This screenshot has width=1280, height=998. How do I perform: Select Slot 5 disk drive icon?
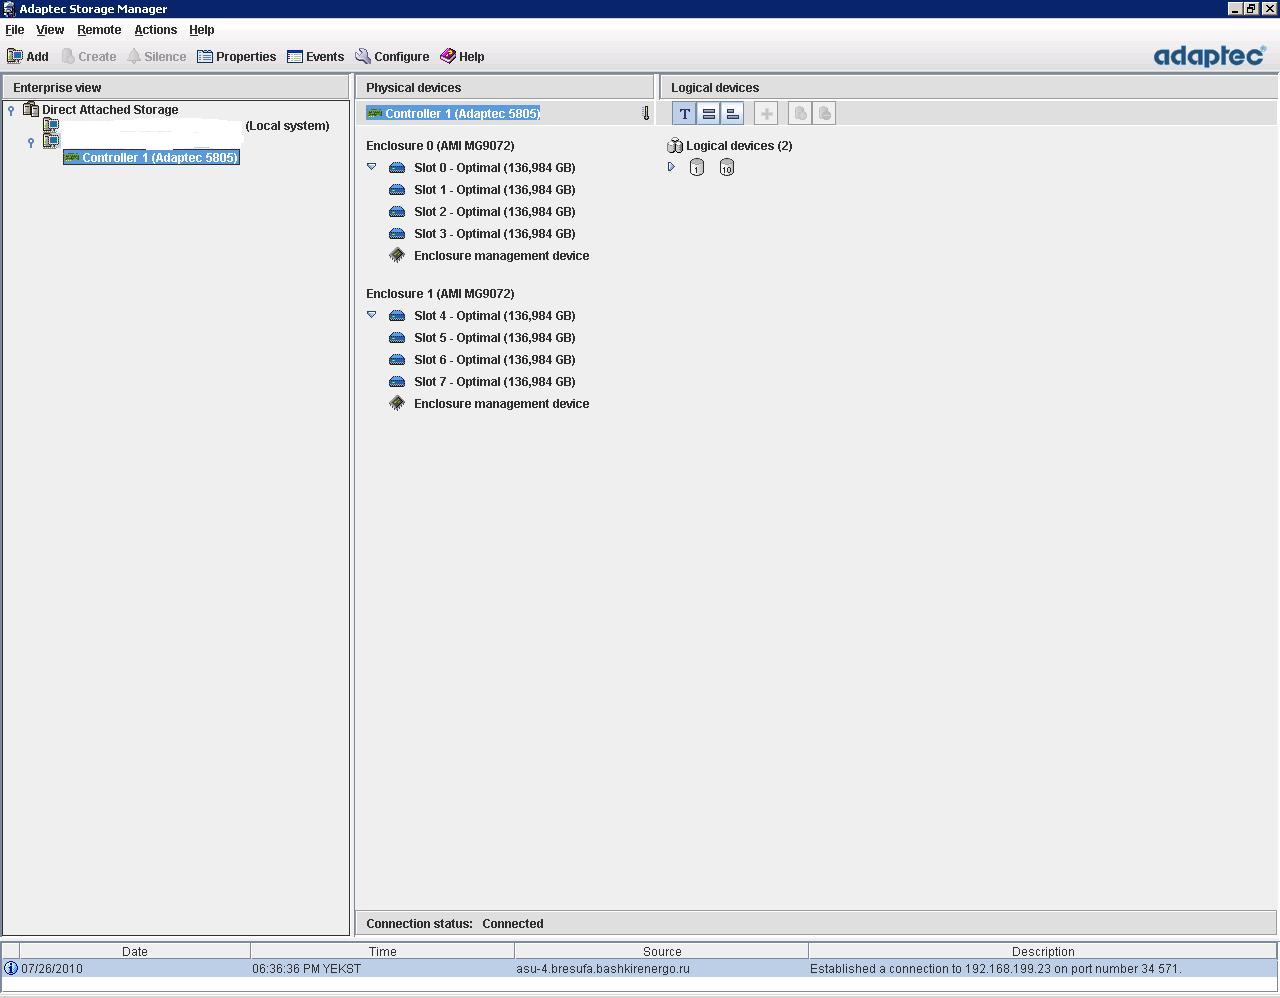tap(397, 338)
